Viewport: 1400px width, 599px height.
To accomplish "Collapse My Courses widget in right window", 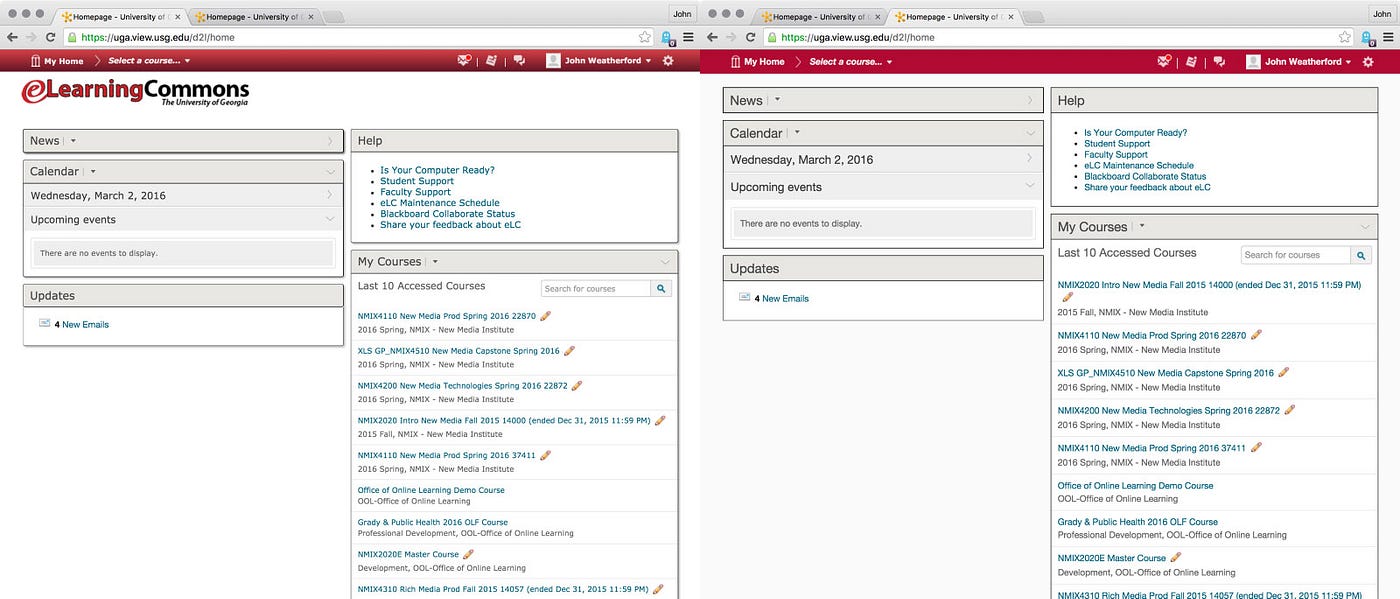I will (1366, 227).
